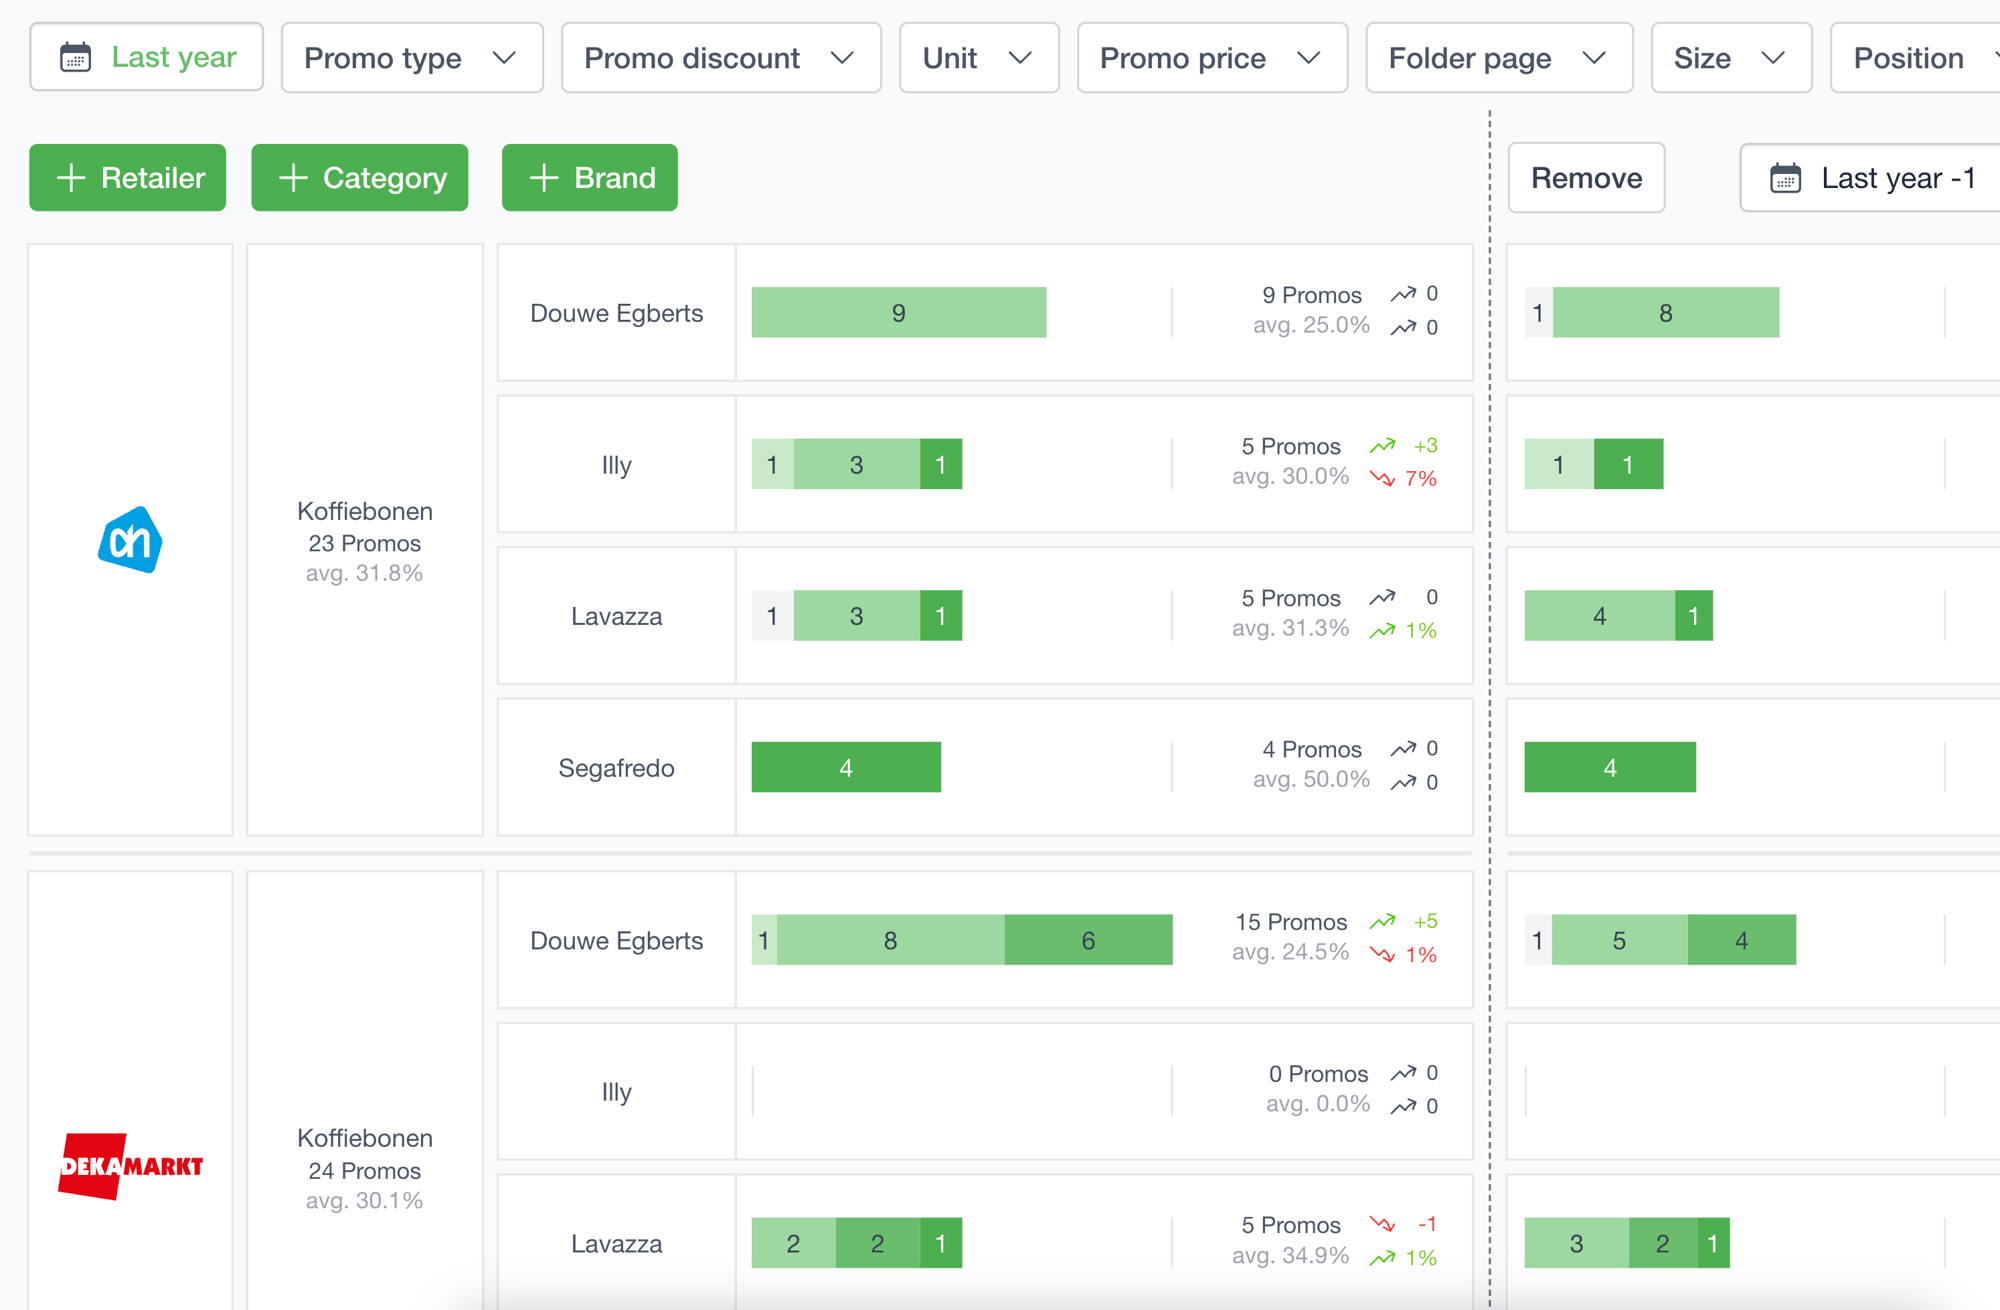This screenshot has width=2000, height=1310.
Task: Click the Segafredo brand label
Action: (617, 768)
